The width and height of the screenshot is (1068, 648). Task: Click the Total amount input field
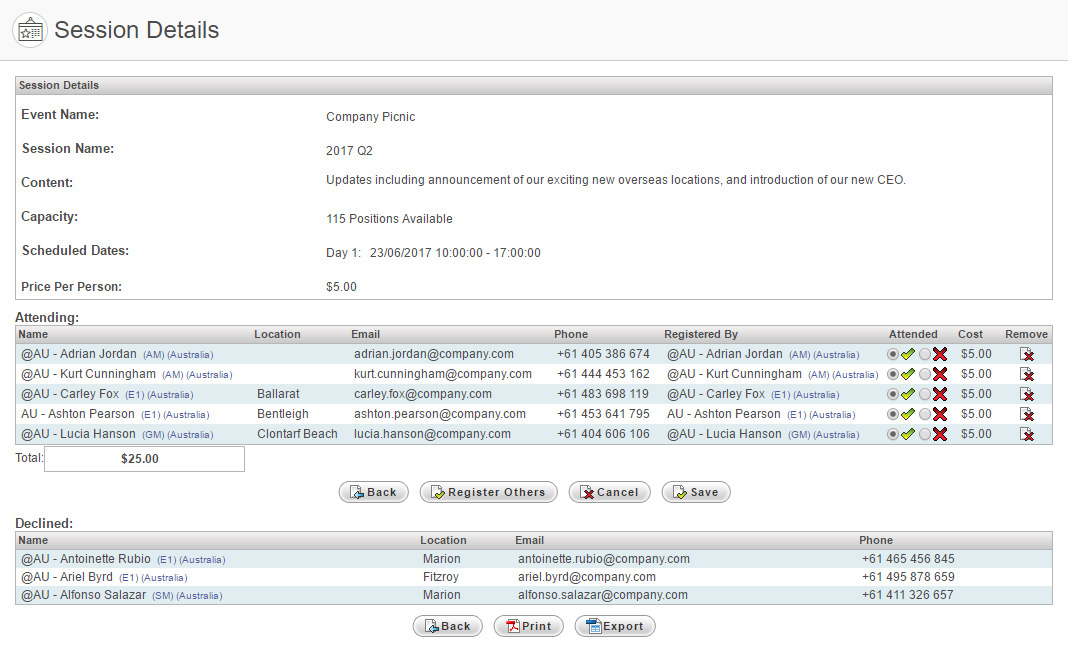tap(143, 458)
